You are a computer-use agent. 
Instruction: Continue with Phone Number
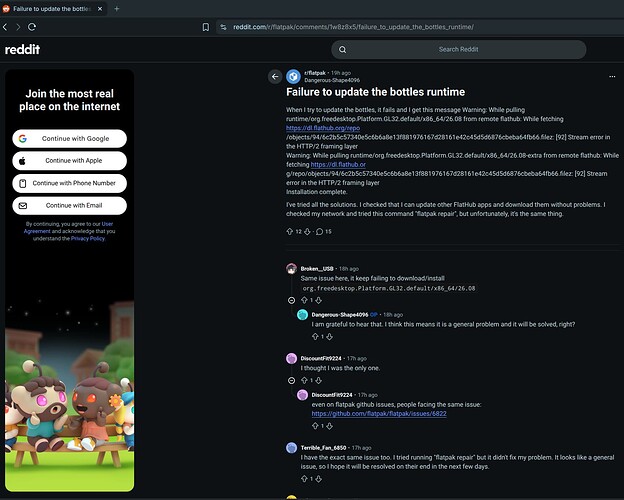tap(70, 183)
